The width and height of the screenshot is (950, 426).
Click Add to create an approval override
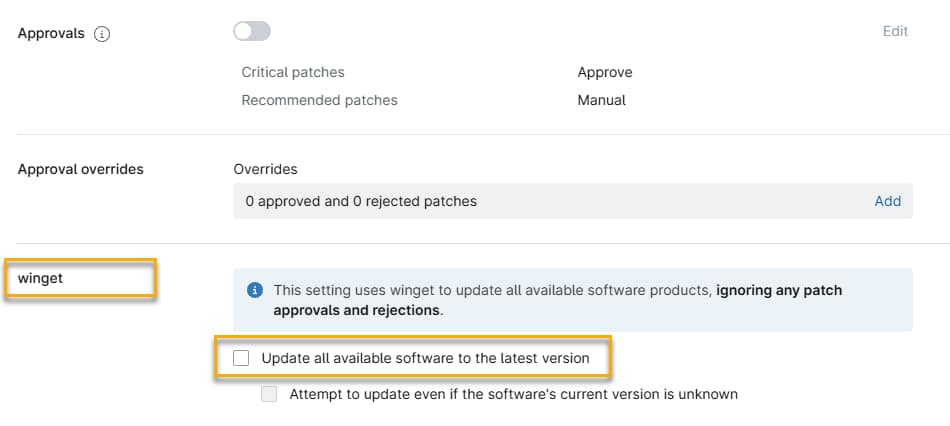(887, 201)
